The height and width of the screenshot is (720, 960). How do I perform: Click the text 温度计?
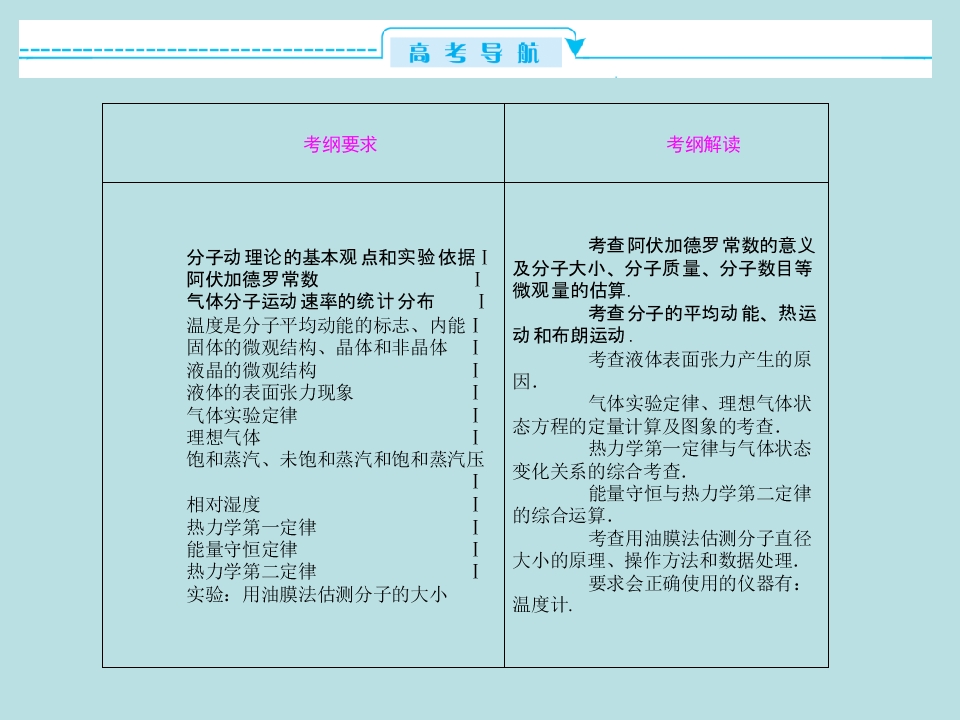click(x=541, y=605)
